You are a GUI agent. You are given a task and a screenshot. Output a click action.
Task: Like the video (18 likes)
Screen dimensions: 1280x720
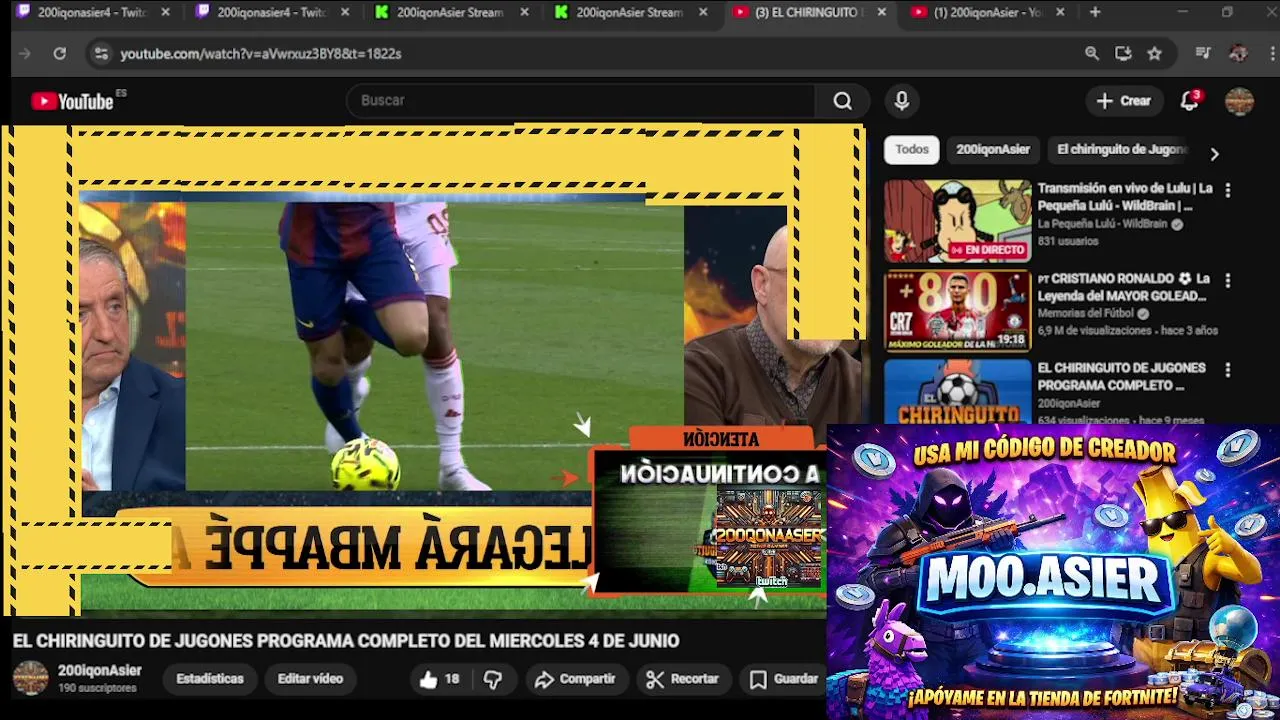441,679
